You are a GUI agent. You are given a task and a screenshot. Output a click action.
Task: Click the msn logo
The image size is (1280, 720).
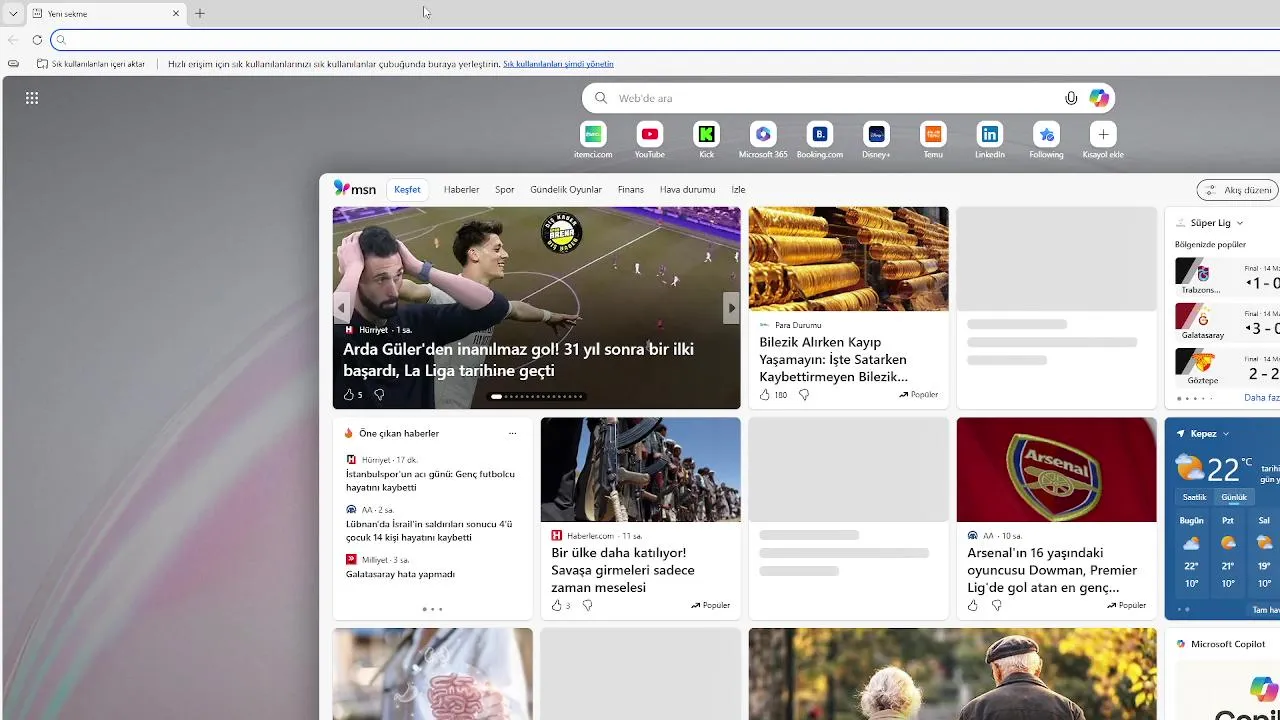coord(355,189)
